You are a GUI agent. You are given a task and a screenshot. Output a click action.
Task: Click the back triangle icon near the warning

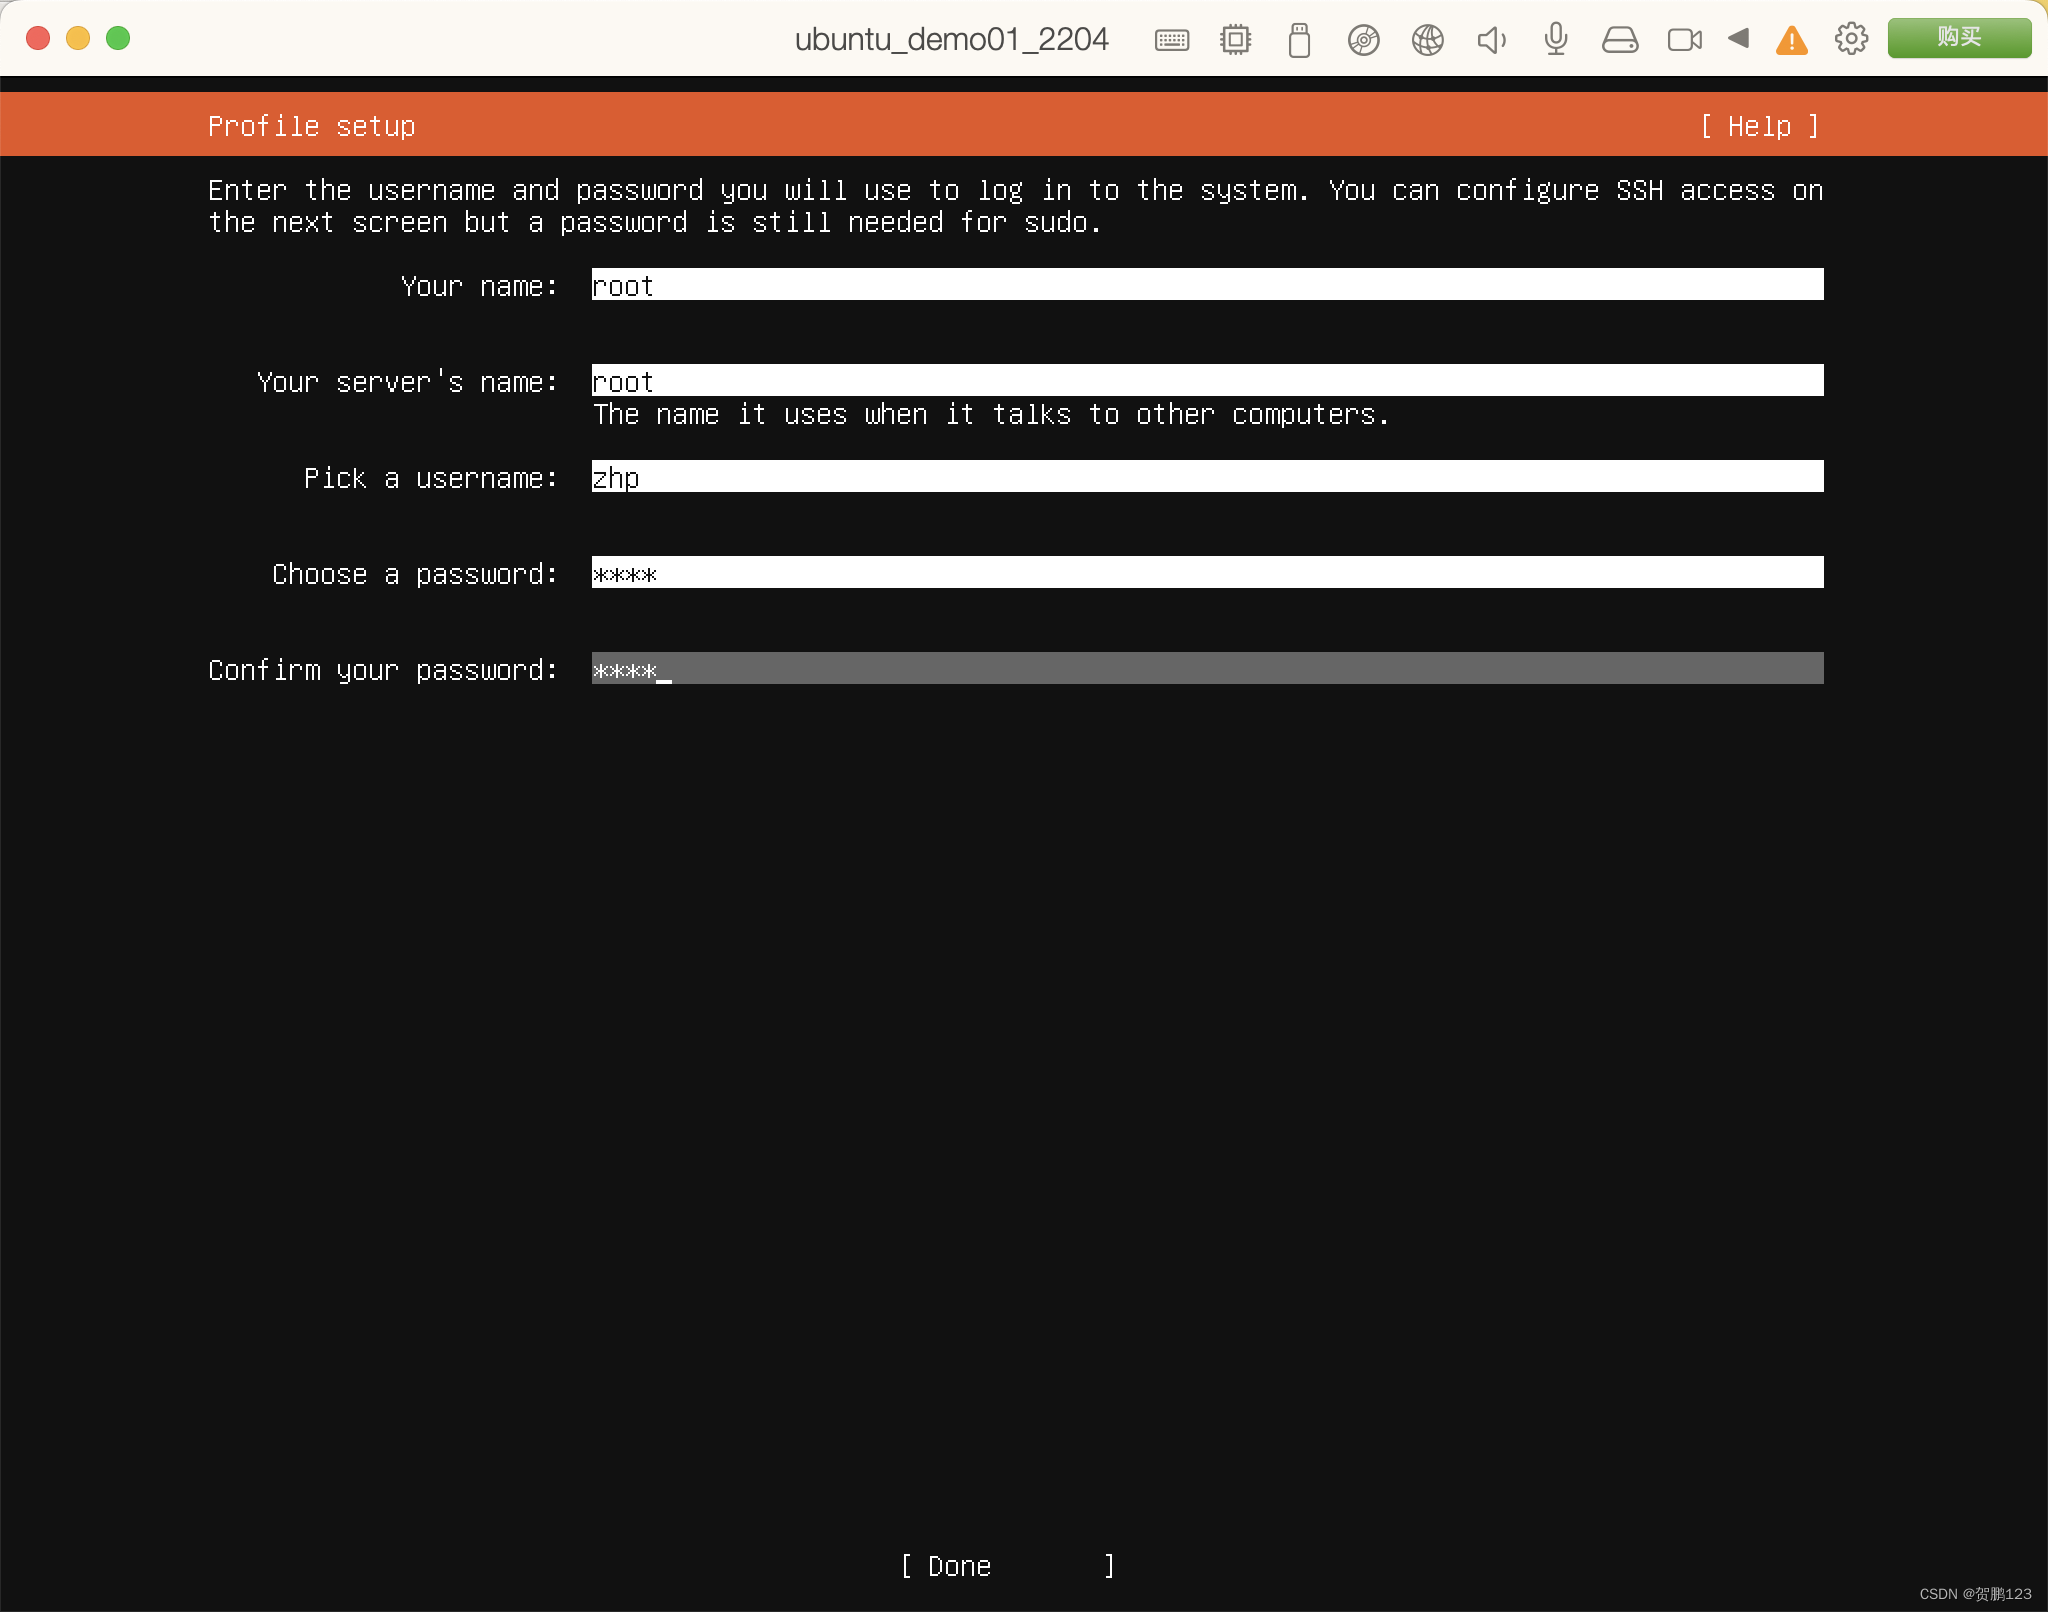(x=1739, y=38)
